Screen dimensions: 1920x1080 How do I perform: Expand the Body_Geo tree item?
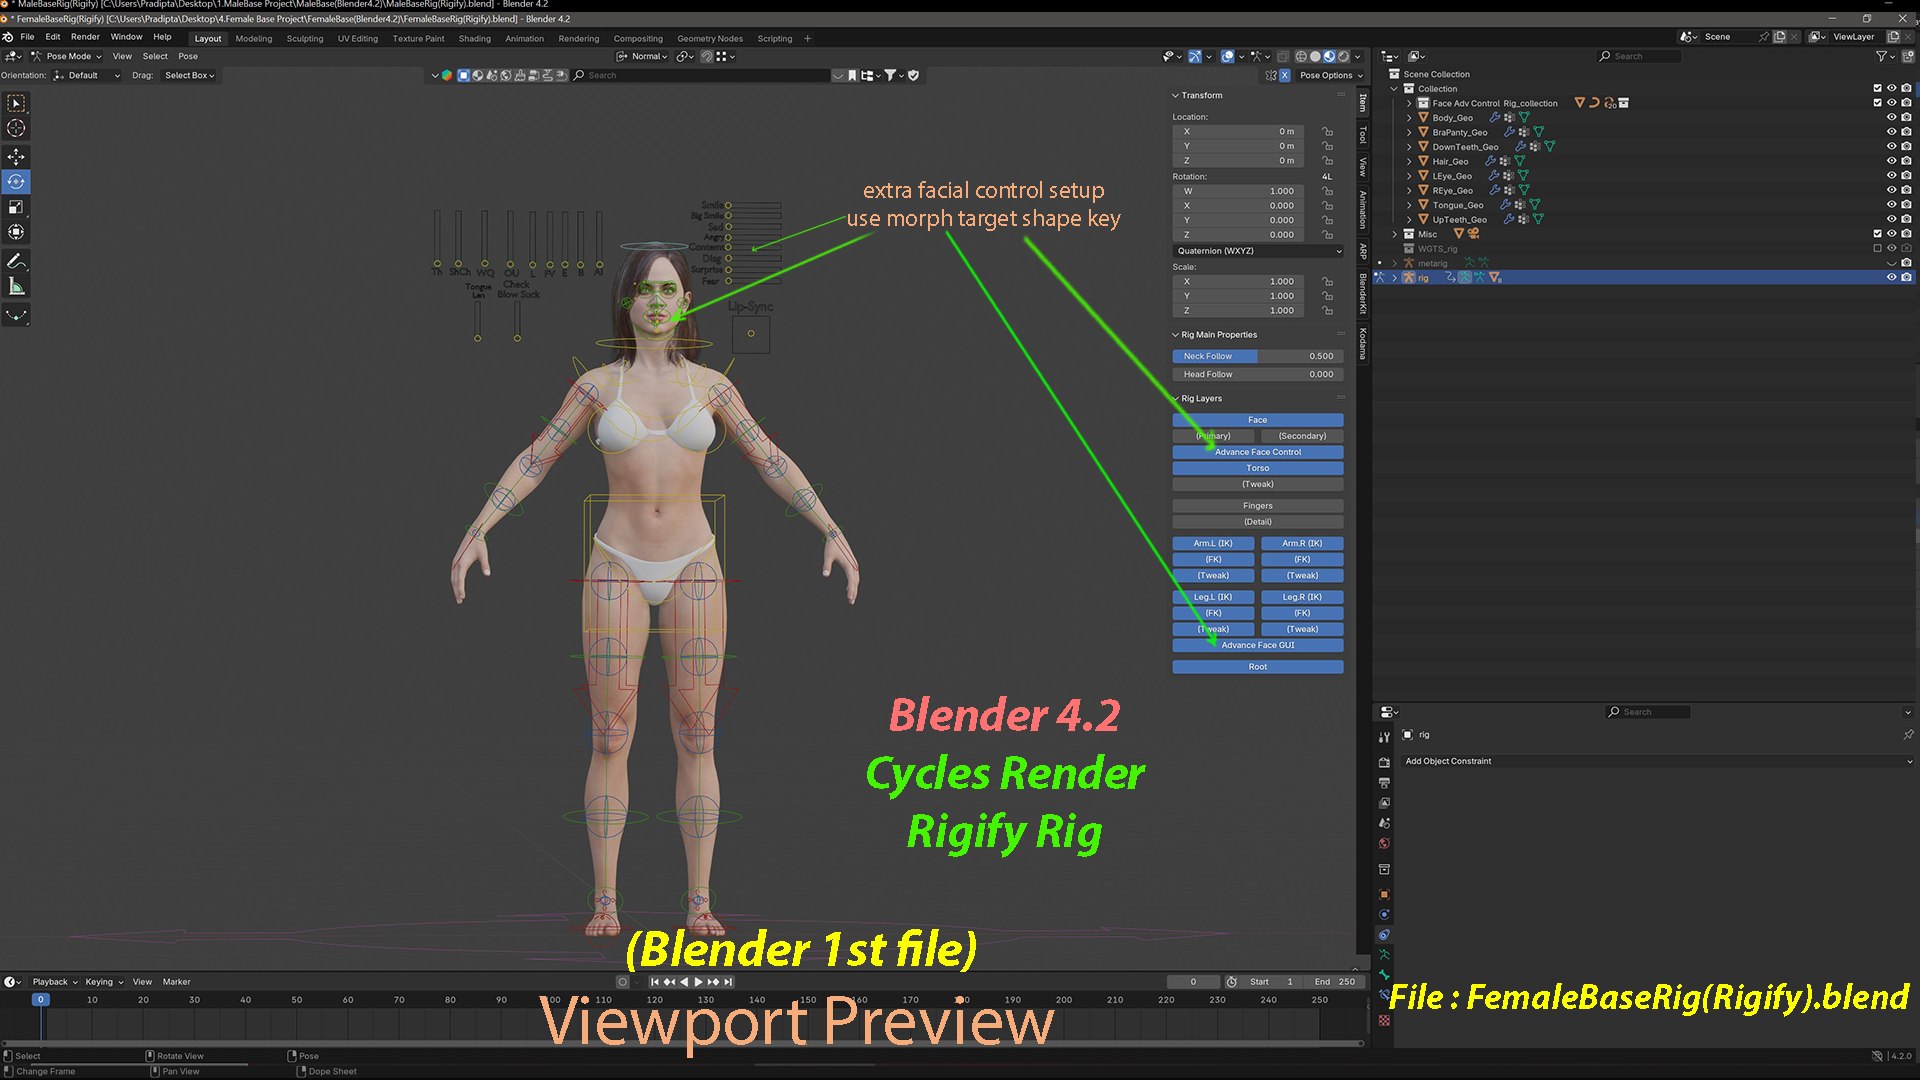1409,118
